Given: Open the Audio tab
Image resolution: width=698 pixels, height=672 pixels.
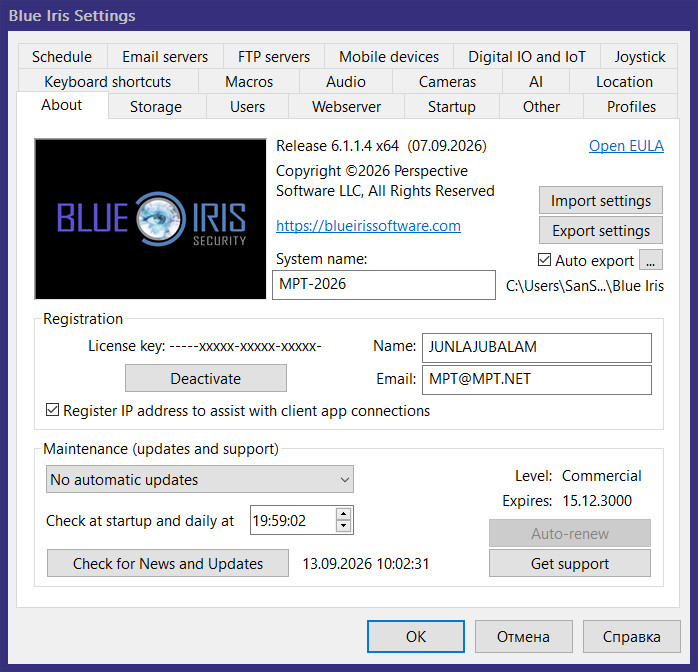Looking at the screenshot, I should pyautogui.click(x=346, y=81).
